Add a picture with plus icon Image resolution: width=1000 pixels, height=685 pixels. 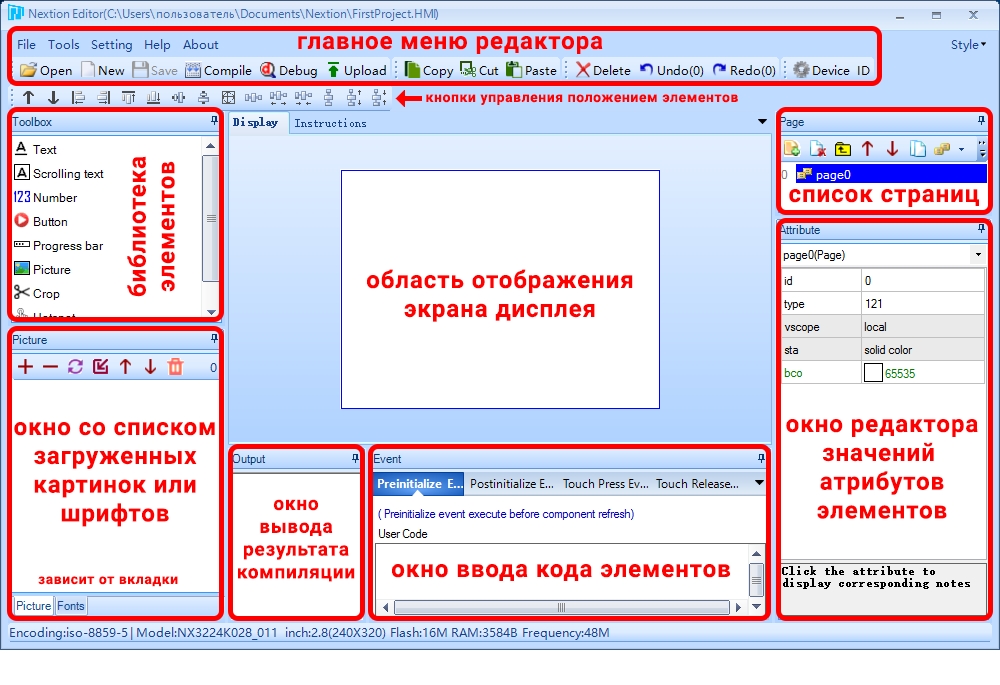26,367
